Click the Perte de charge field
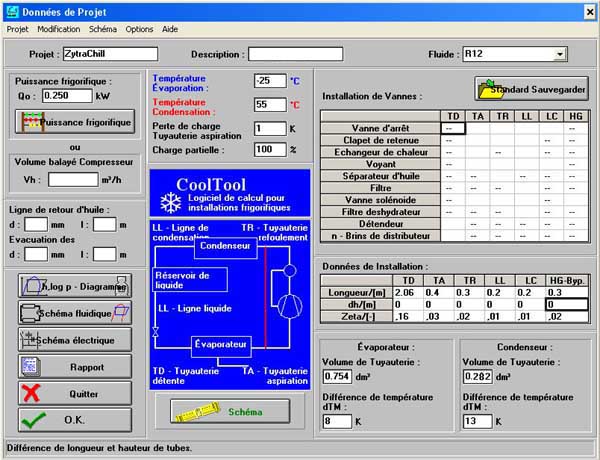Screen dimensions: 600x460 click(270, 129)
